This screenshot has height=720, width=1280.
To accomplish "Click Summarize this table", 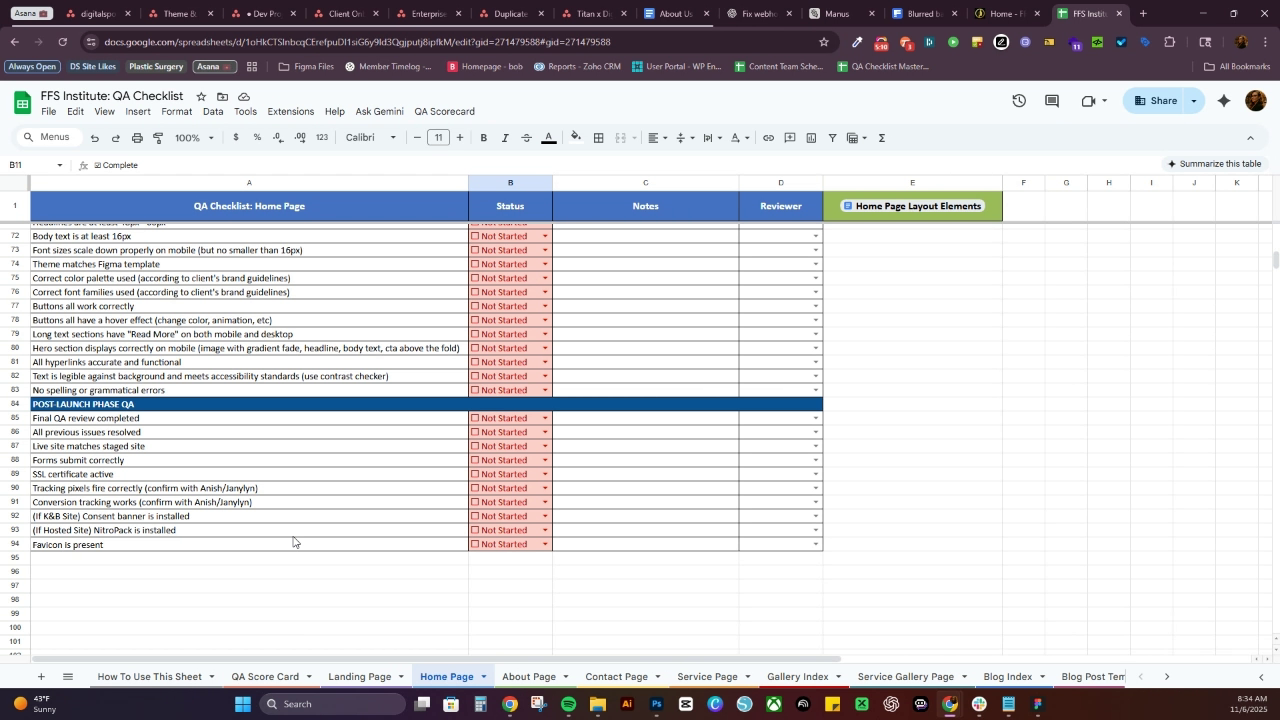I will tap(1214, 164).
